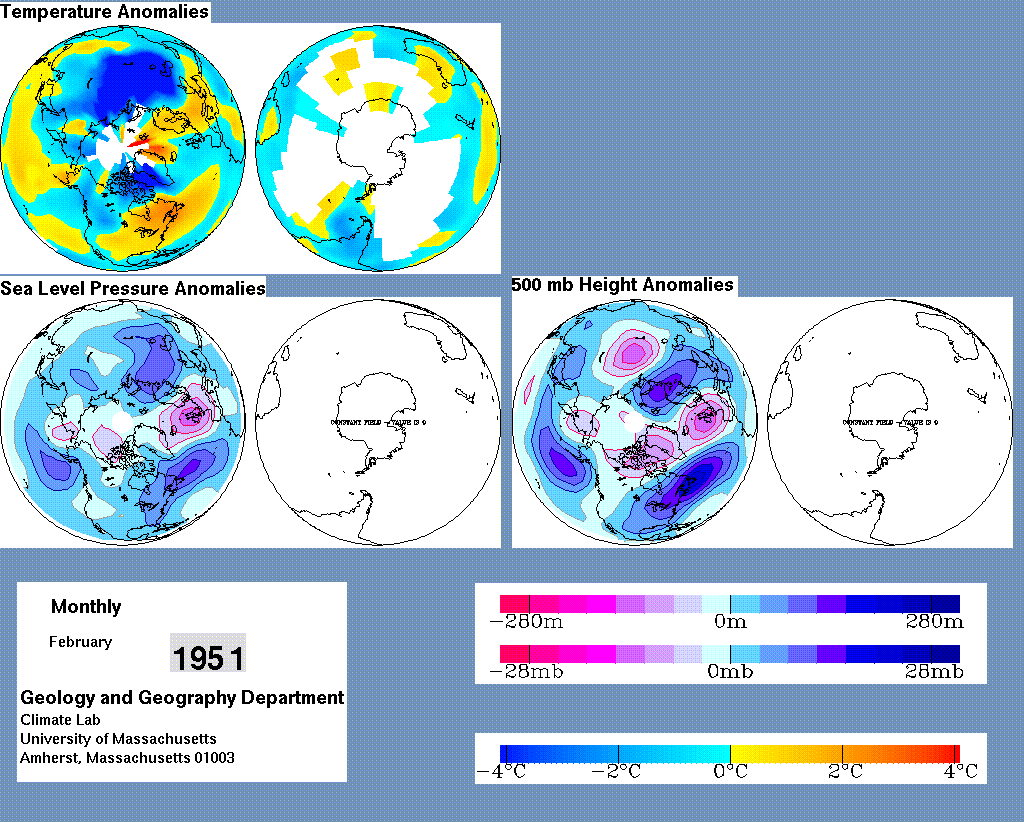This screenshot has width=1024, height=822.
Task: Click the −28mb scale label
Action: pyautogui.click(x=526, y=671)
